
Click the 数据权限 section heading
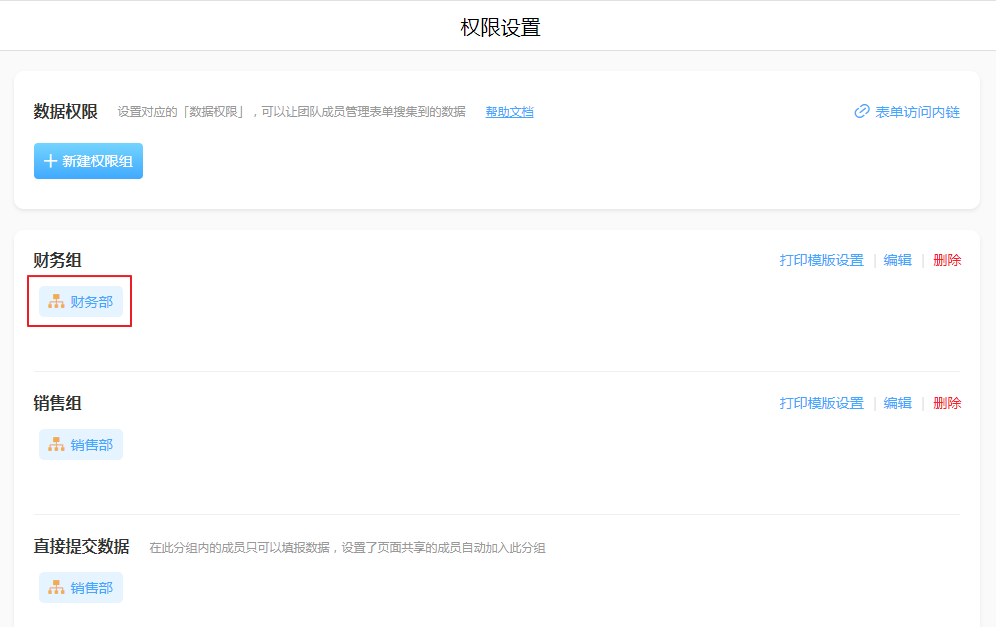click(x=66, y=111)
